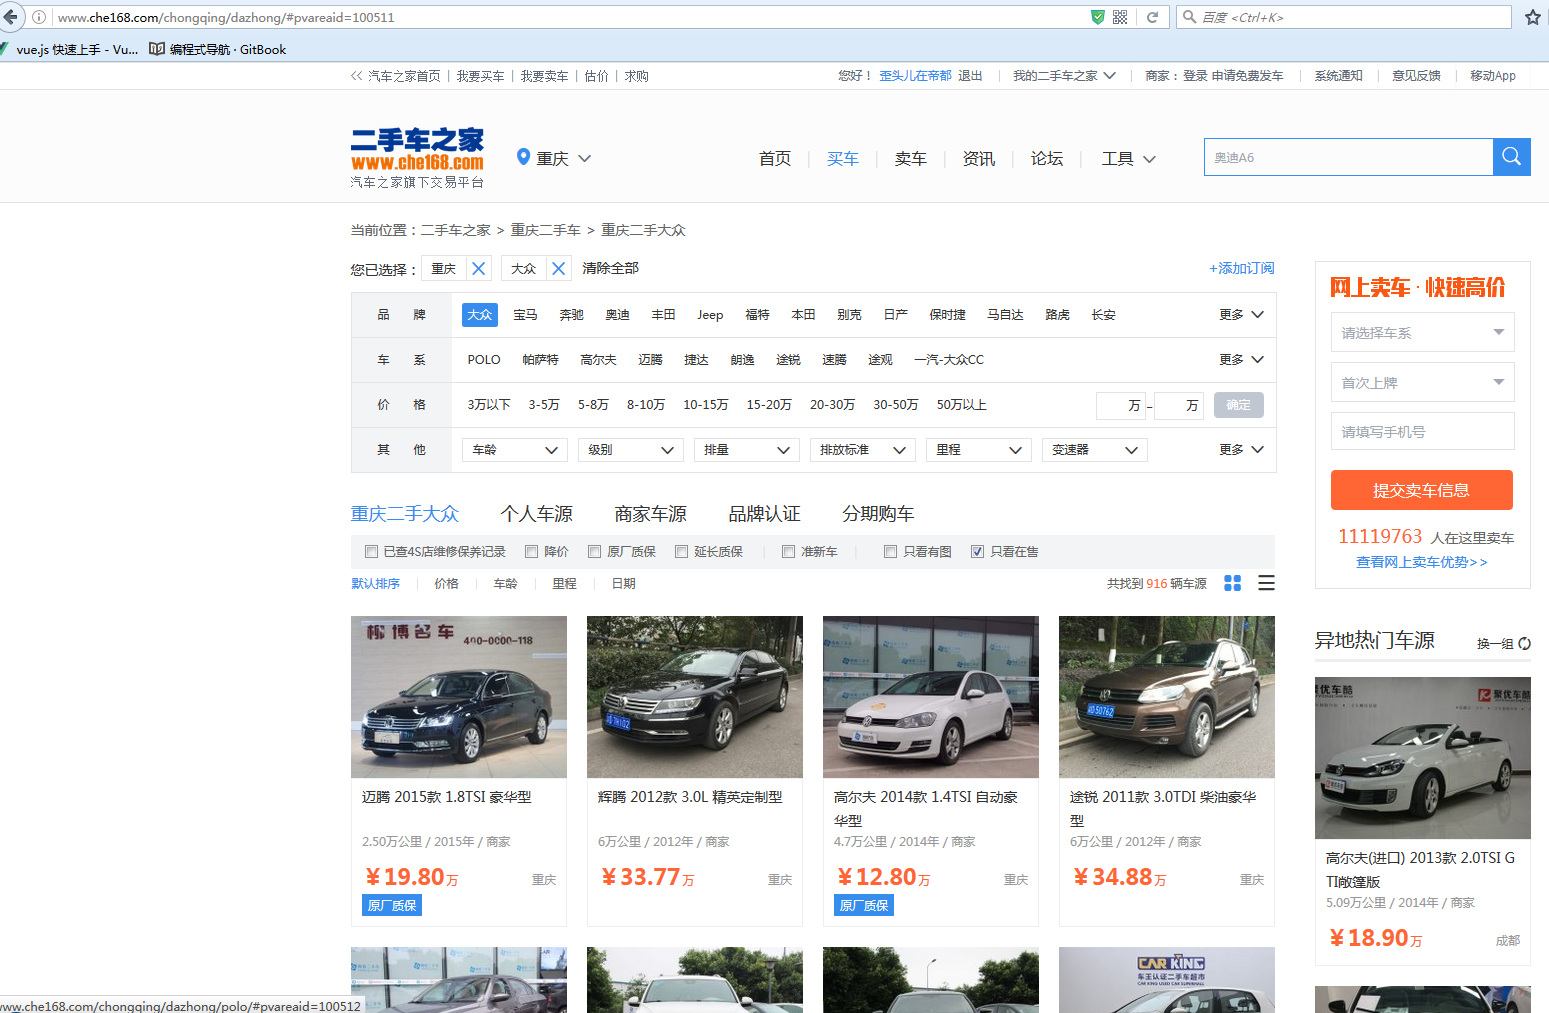
Task: Click the 奥迪A6 search input field
Action: [1348, 157]
